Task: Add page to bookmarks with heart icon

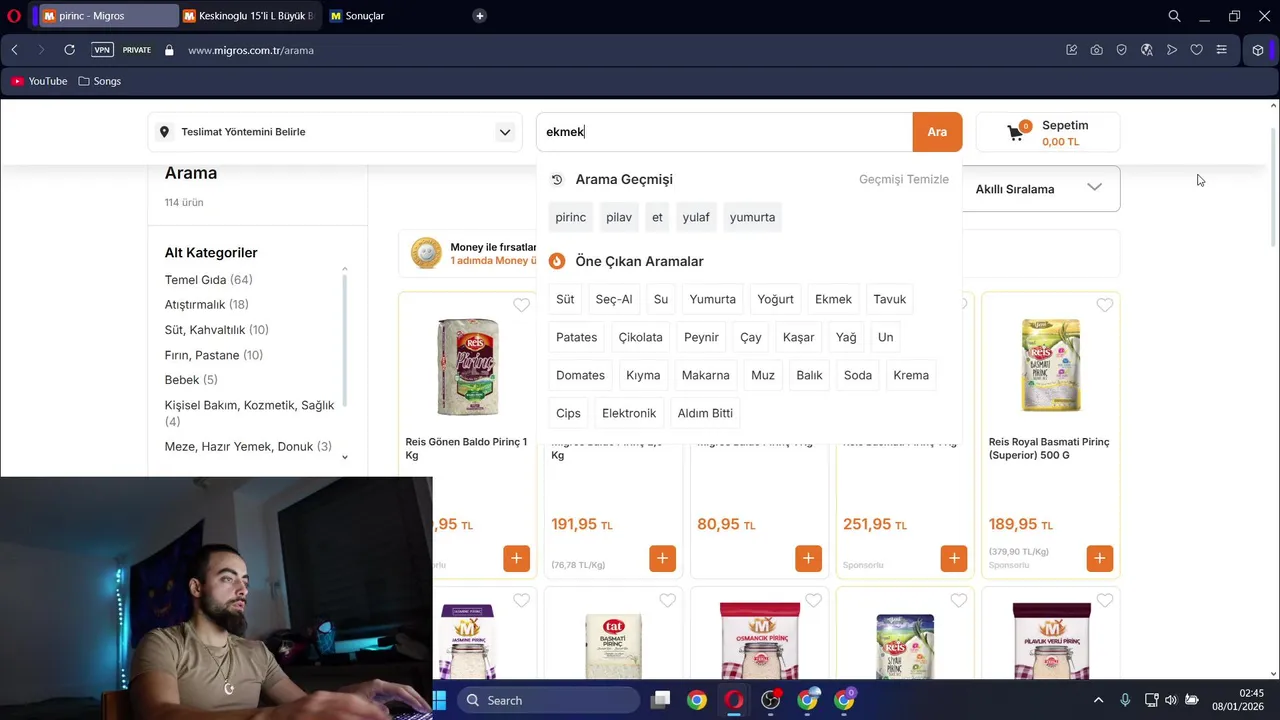Action: 1196,50
